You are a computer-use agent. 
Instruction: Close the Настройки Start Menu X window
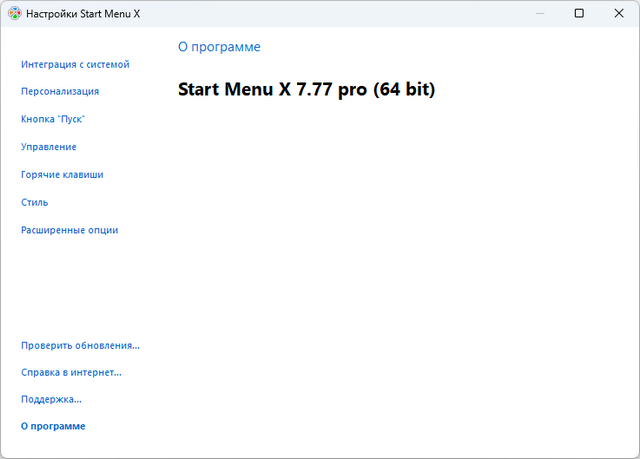[619, 13]
